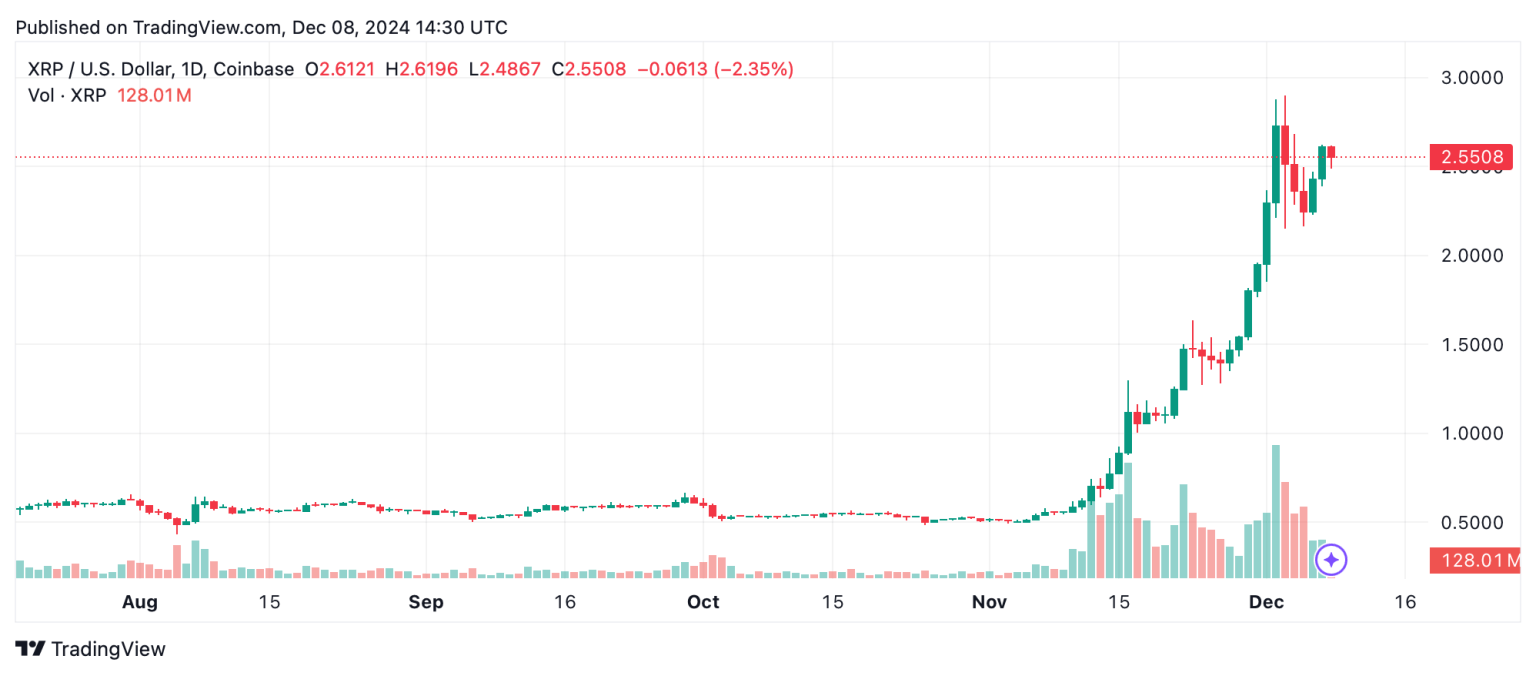Open the Vol · XRP indicator legend
1536x676 pixels.
(x=56, y=96)
